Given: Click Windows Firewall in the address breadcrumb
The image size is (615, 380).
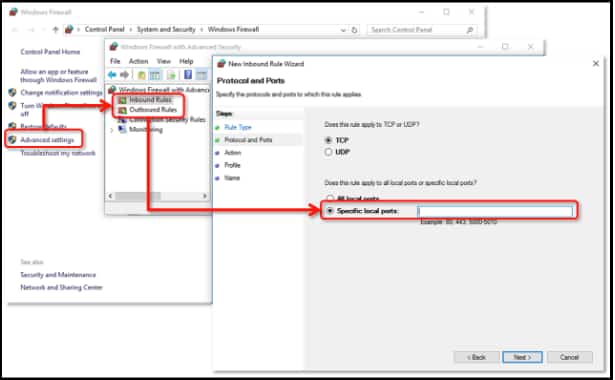Looking at the screenshot, I should [233, 29].
